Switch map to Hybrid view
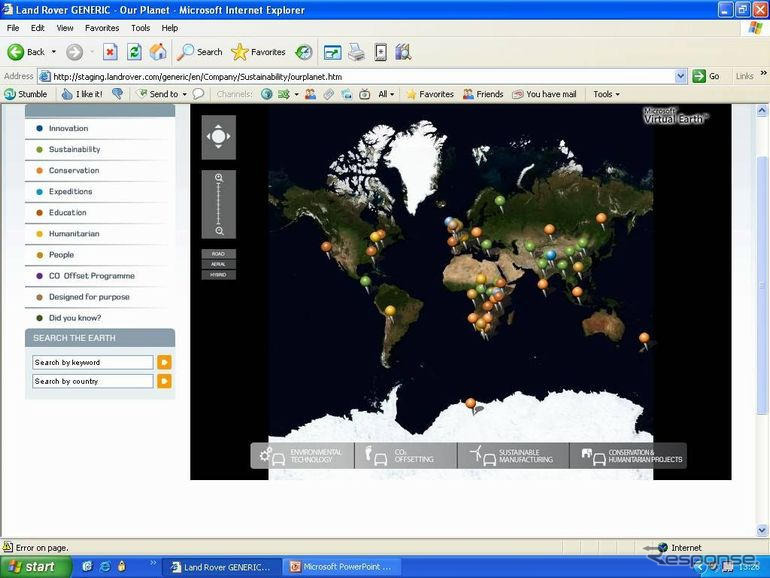This screenshot has height=578, width=770. tap(218, 274)
